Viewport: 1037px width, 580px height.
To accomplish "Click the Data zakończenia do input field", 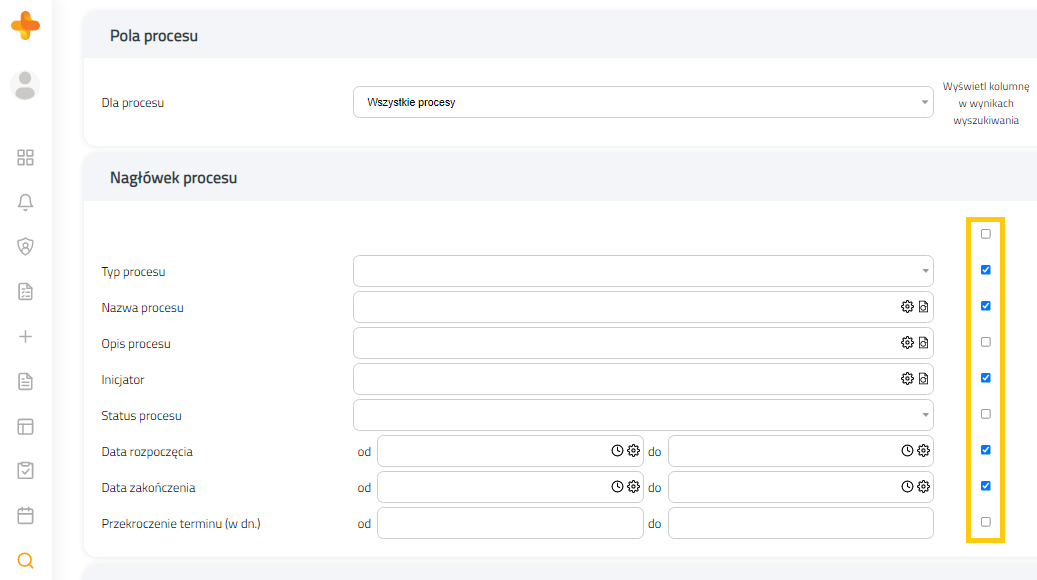I will point(800,487).
